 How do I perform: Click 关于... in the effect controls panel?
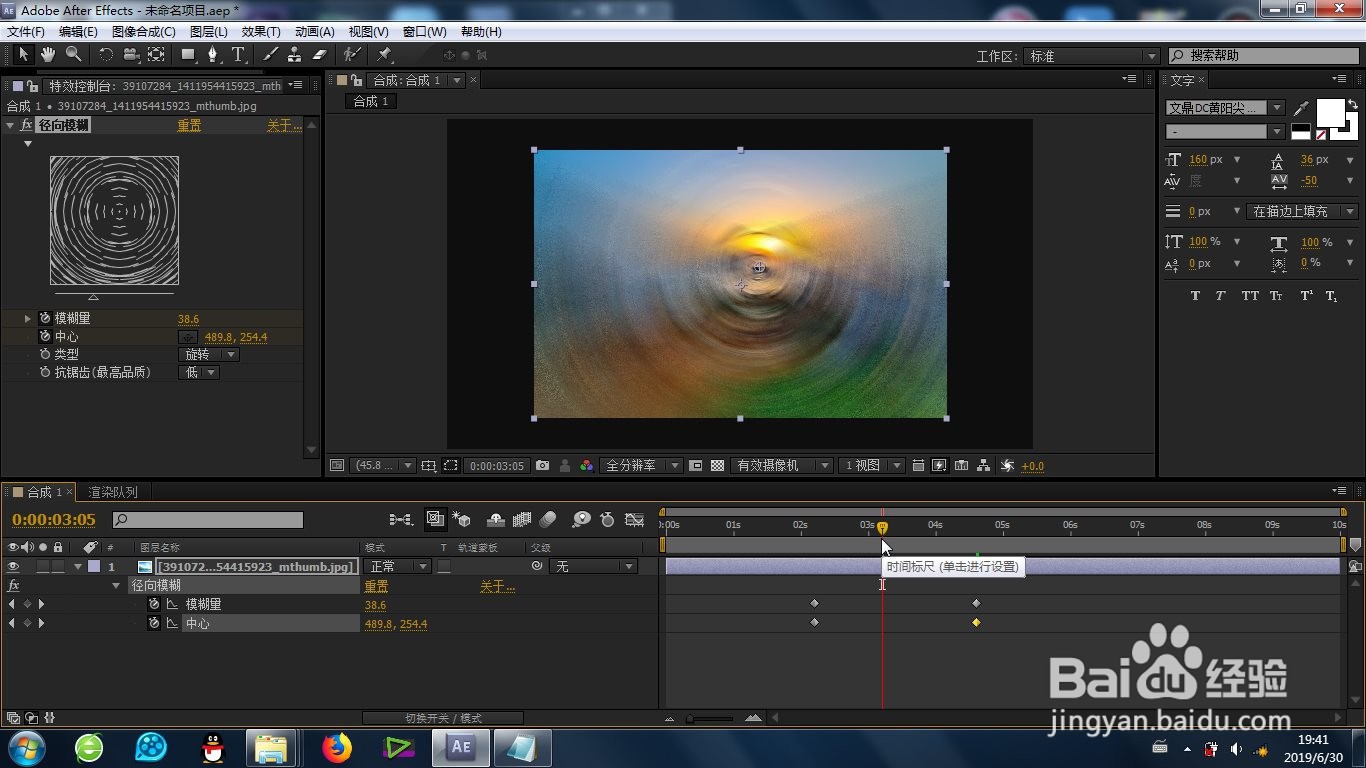click(x=284, y=125)
